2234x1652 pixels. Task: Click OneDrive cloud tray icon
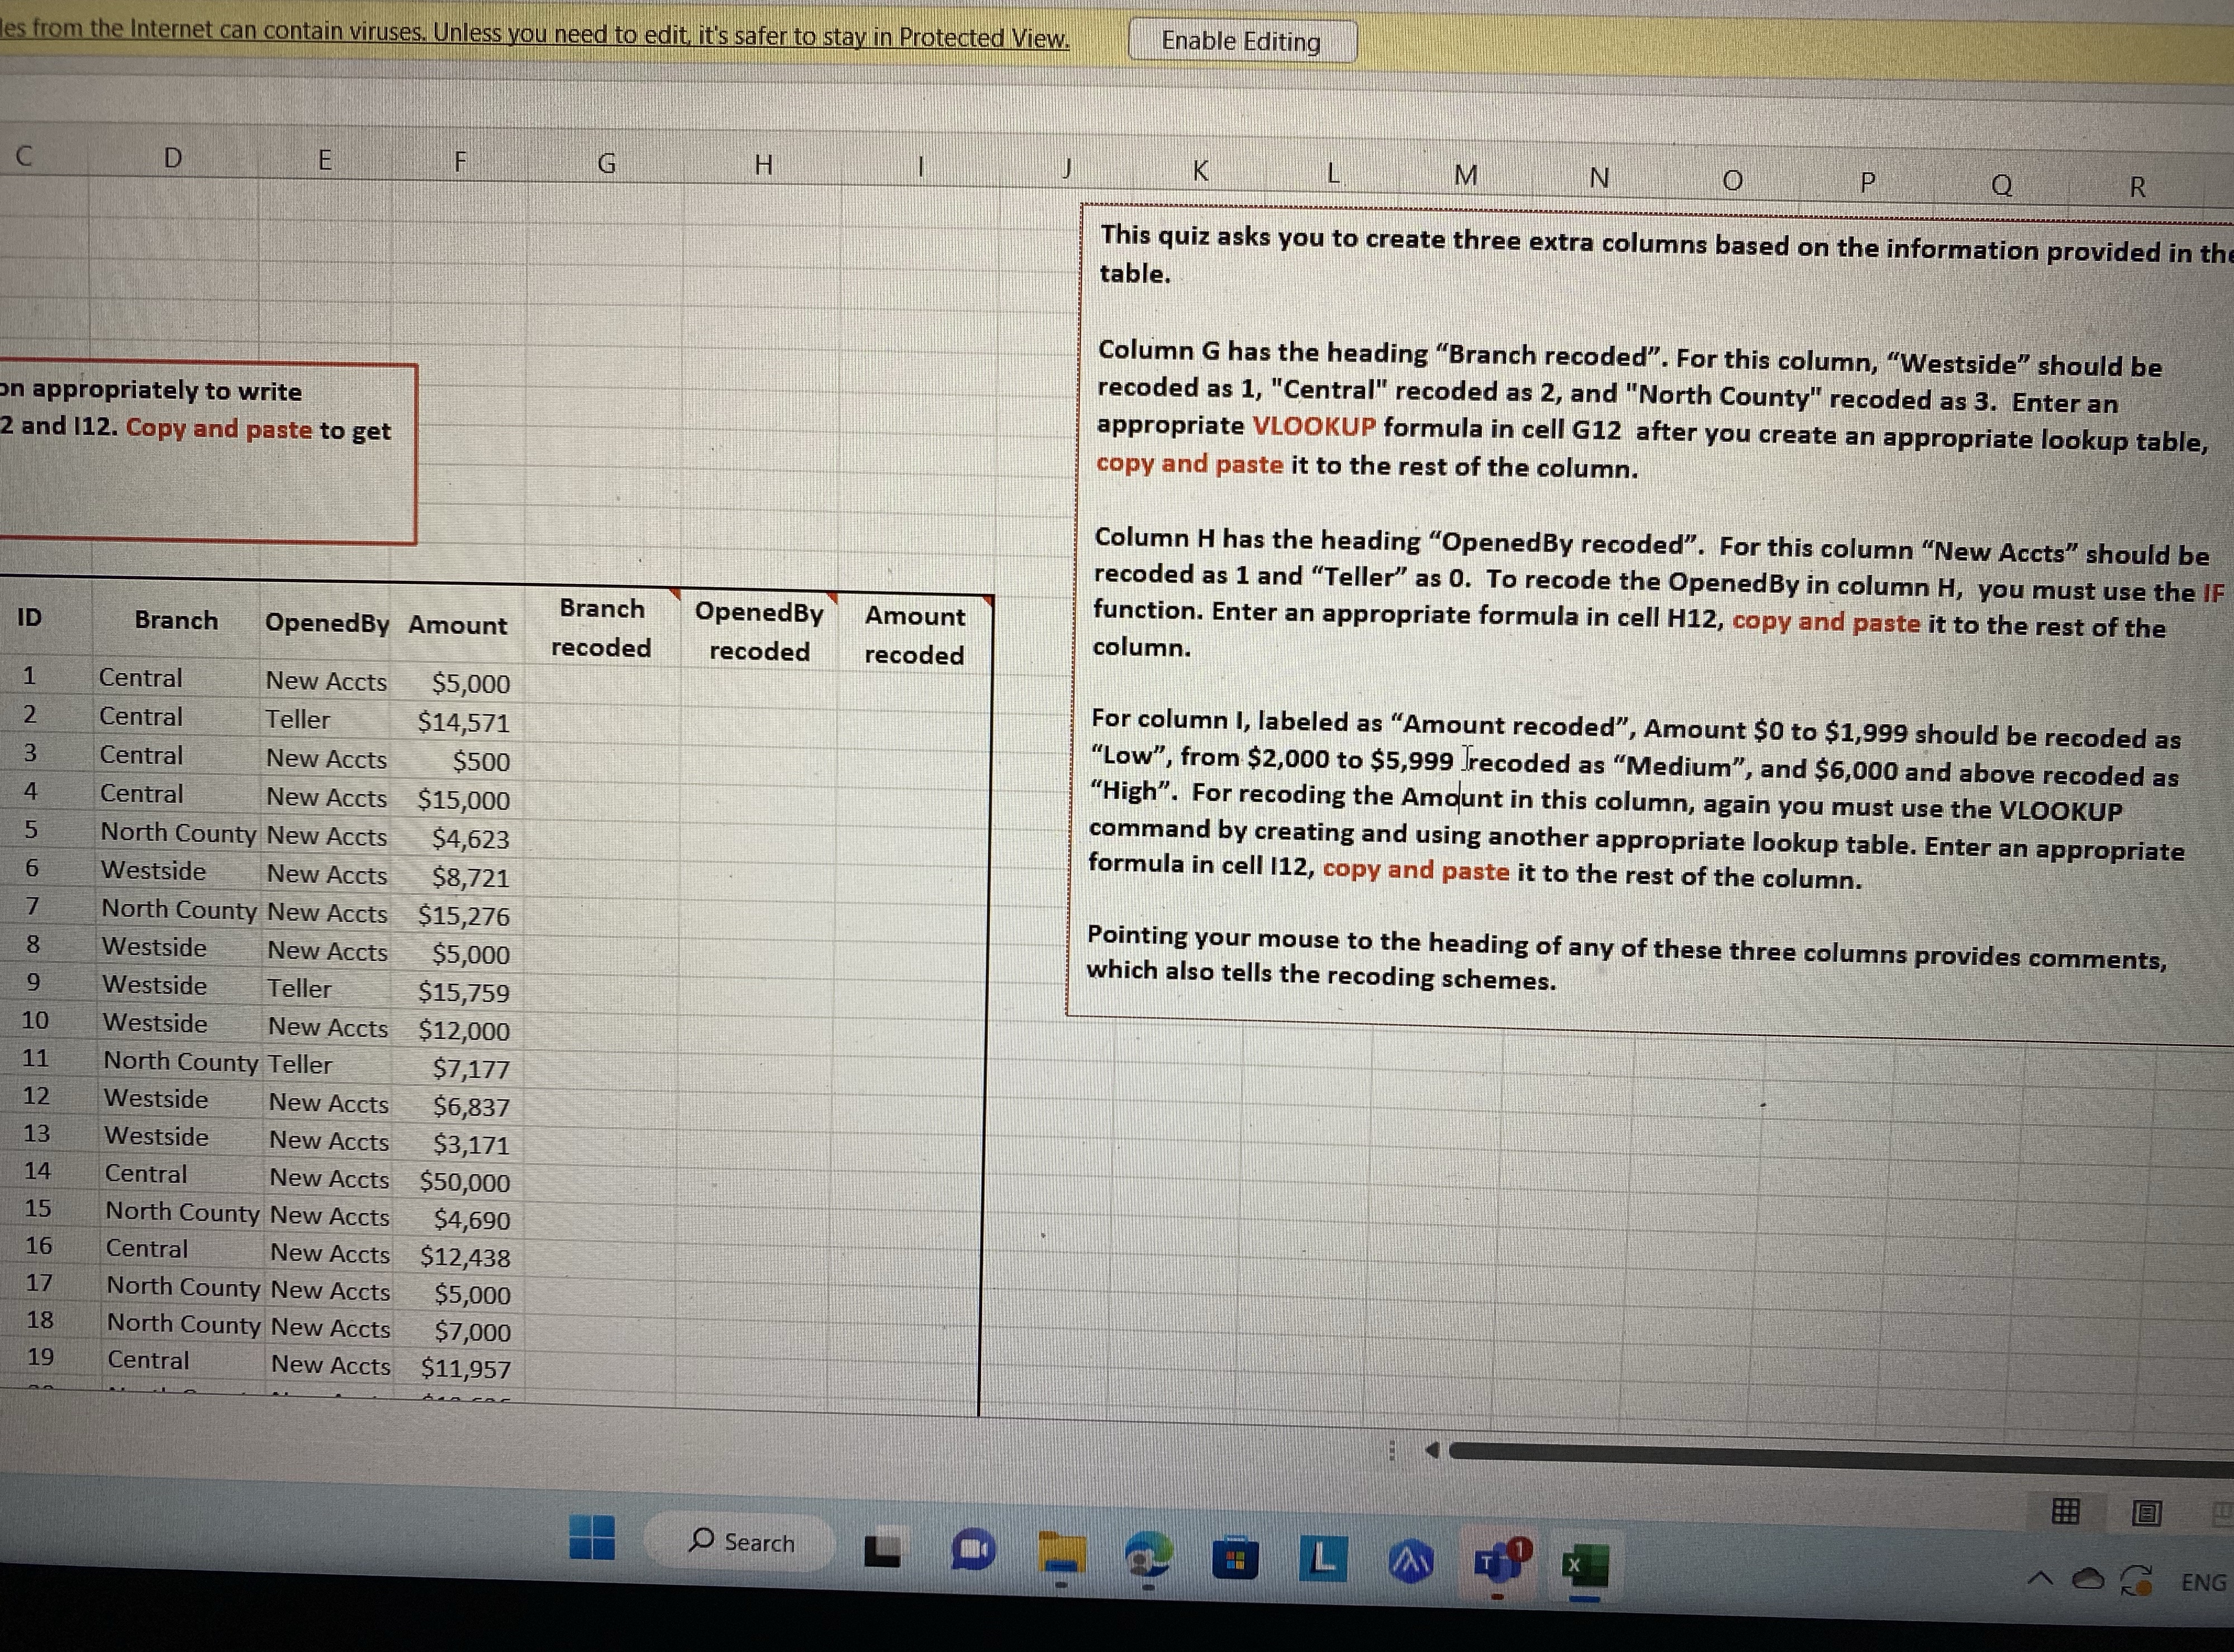(x=2088, y=1579)
